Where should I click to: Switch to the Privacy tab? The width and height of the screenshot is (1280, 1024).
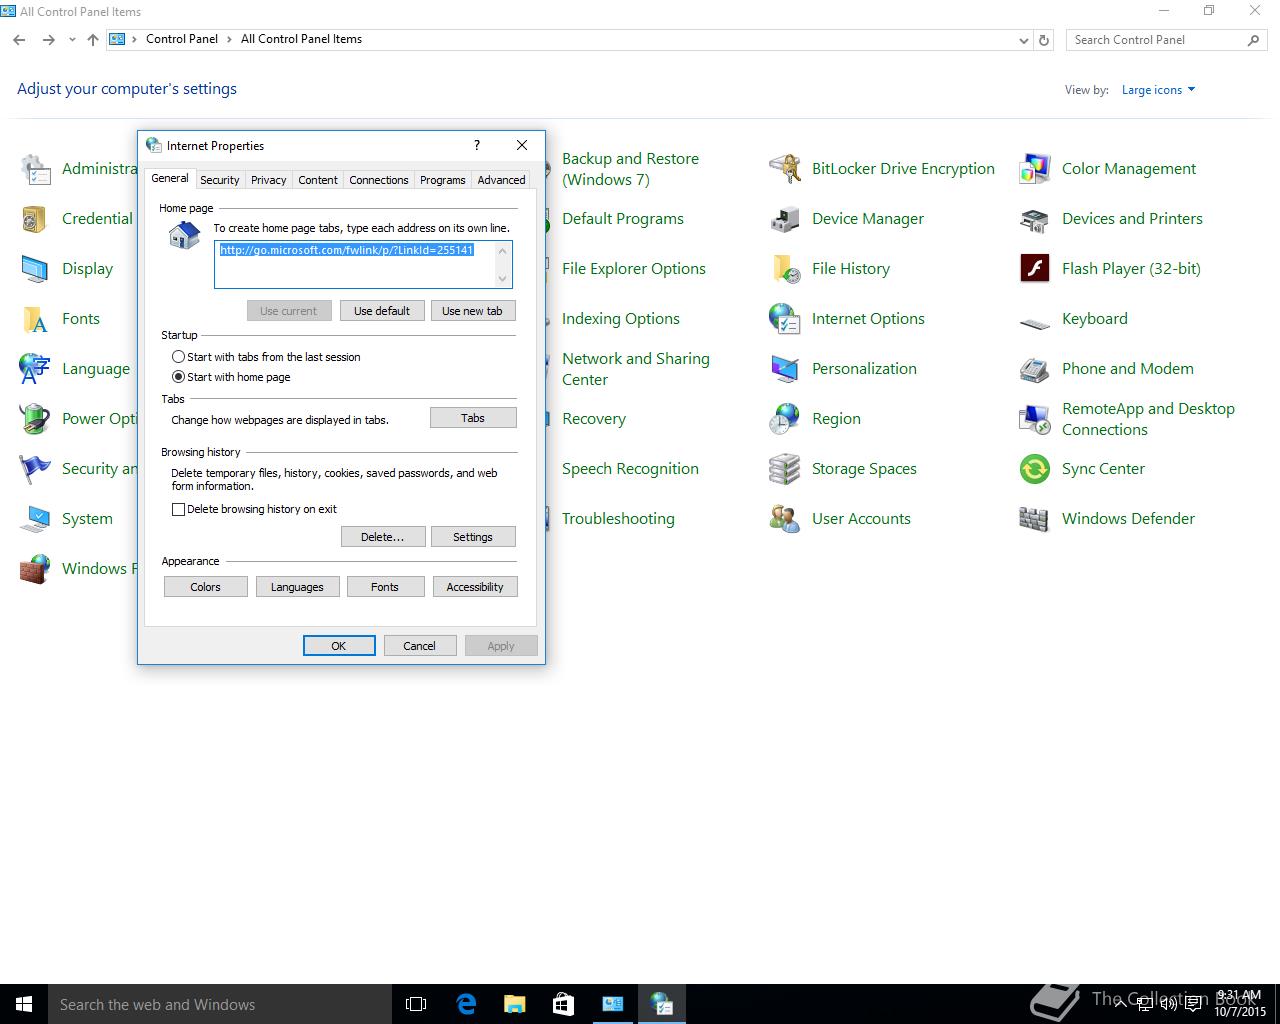point(268,180)
